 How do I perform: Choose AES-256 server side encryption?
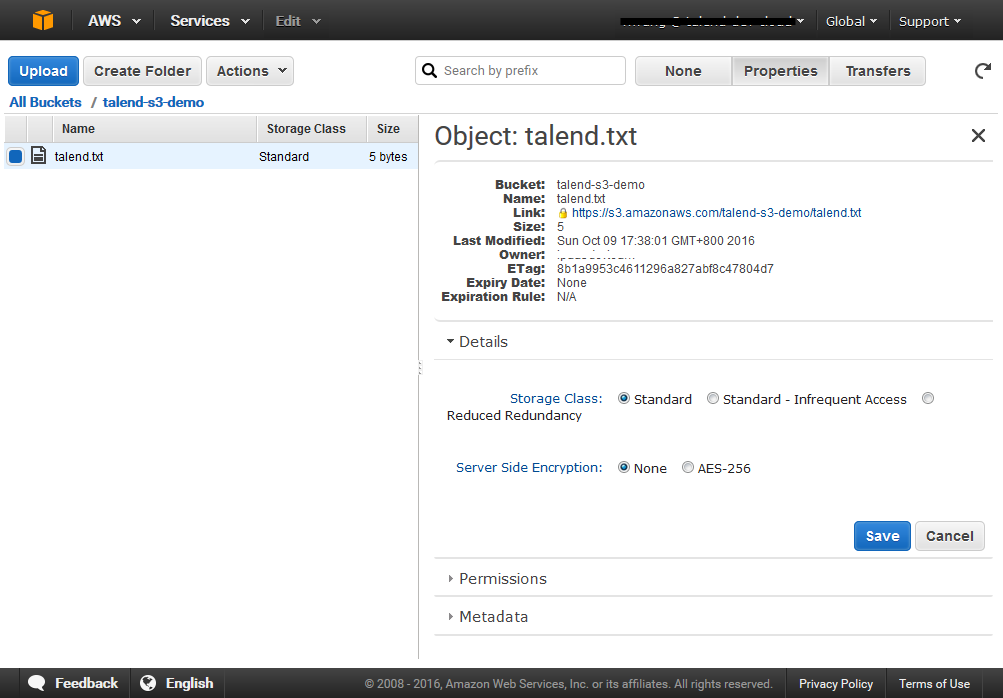click(688, 467)
